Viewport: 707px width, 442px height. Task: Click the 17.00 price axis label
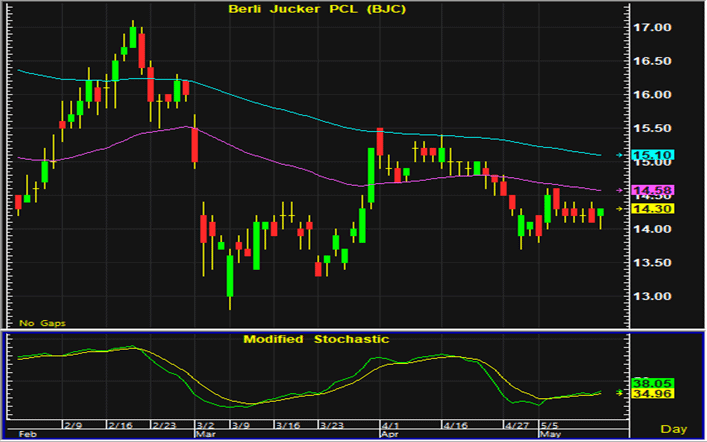(x=652, y=28)
